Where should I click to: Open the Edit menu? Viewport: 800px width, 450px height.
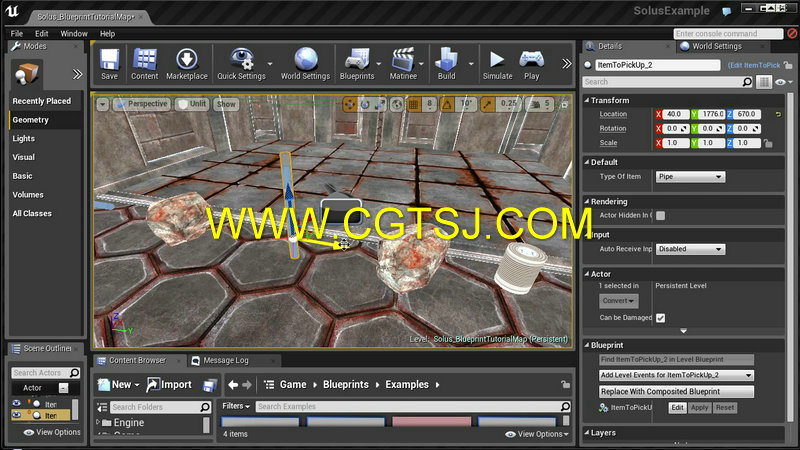pyautogui.click(x=41, y=34)
